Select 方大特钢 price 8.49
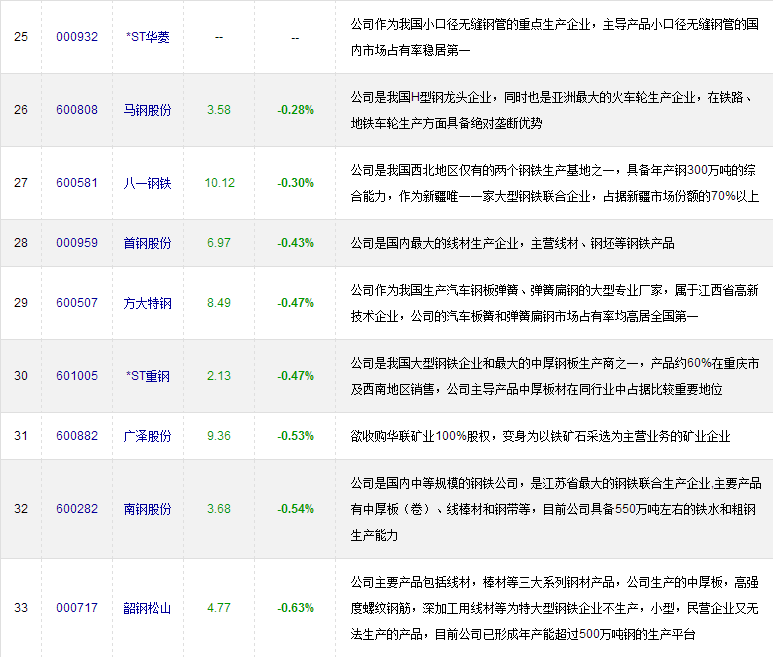The height and width of the screenshot is (657, 773). (219, 303)
